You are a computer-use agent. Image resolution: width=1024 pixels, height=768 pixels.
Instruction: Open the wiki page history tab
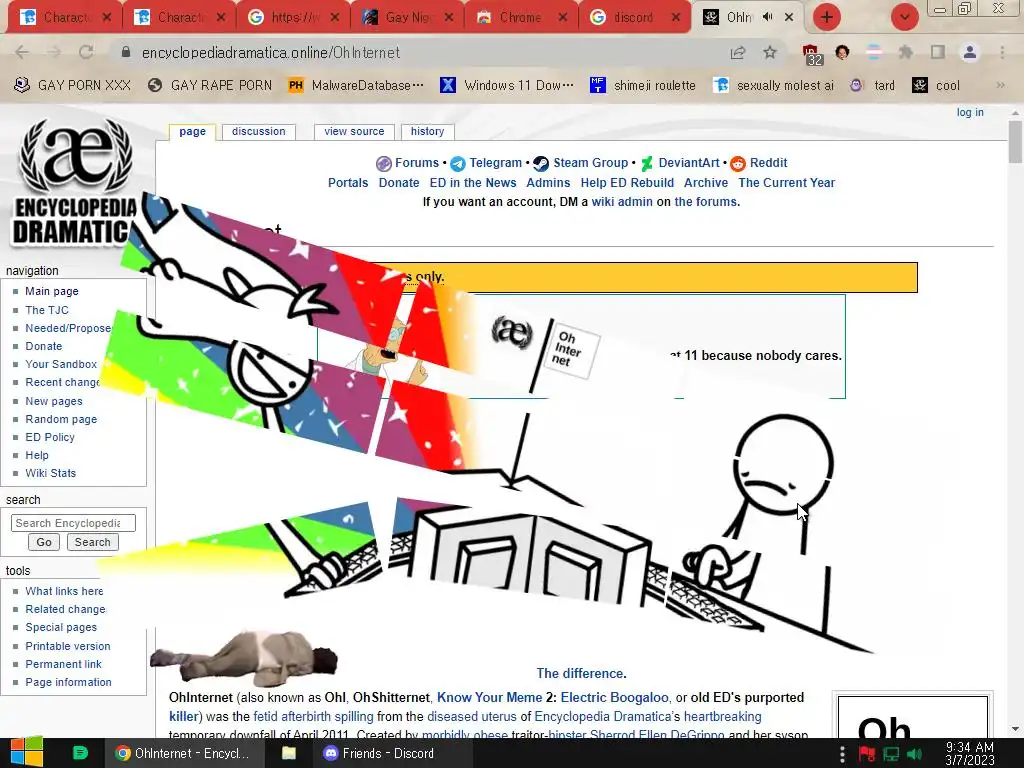click(427, 131)
